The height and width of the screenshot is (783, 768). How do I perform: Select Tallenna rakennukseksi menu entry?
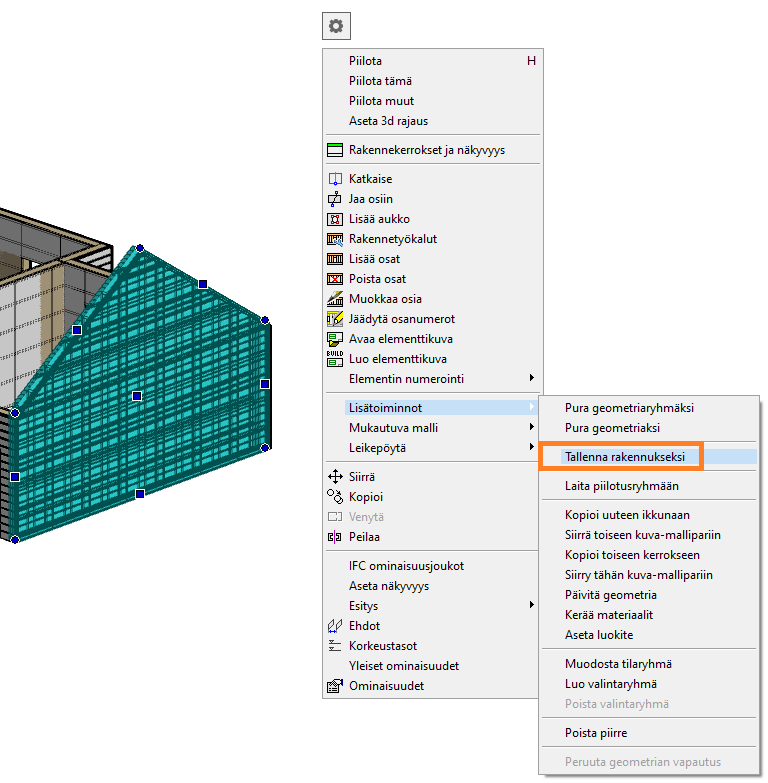(624, 456)
